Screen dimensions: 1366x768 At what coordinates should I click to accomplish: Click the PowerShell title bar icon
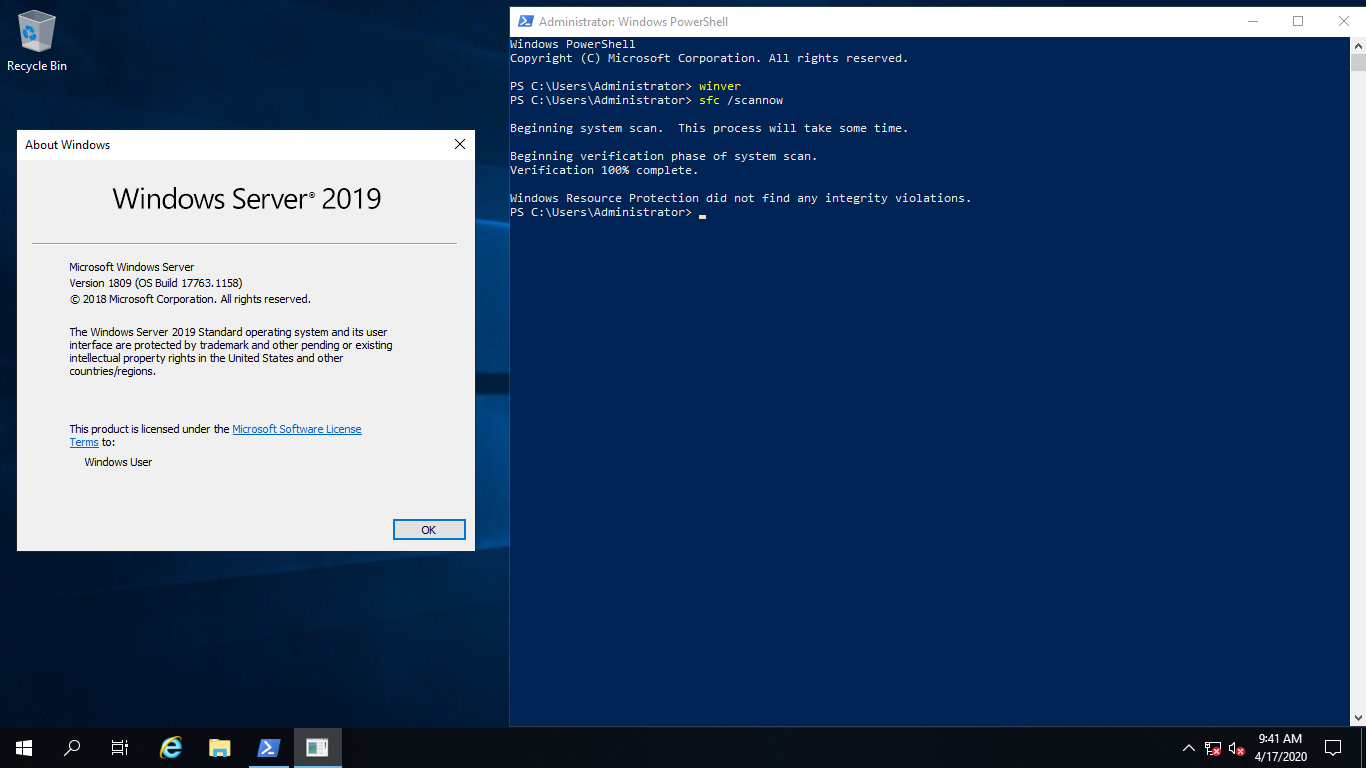pos(525,21)
